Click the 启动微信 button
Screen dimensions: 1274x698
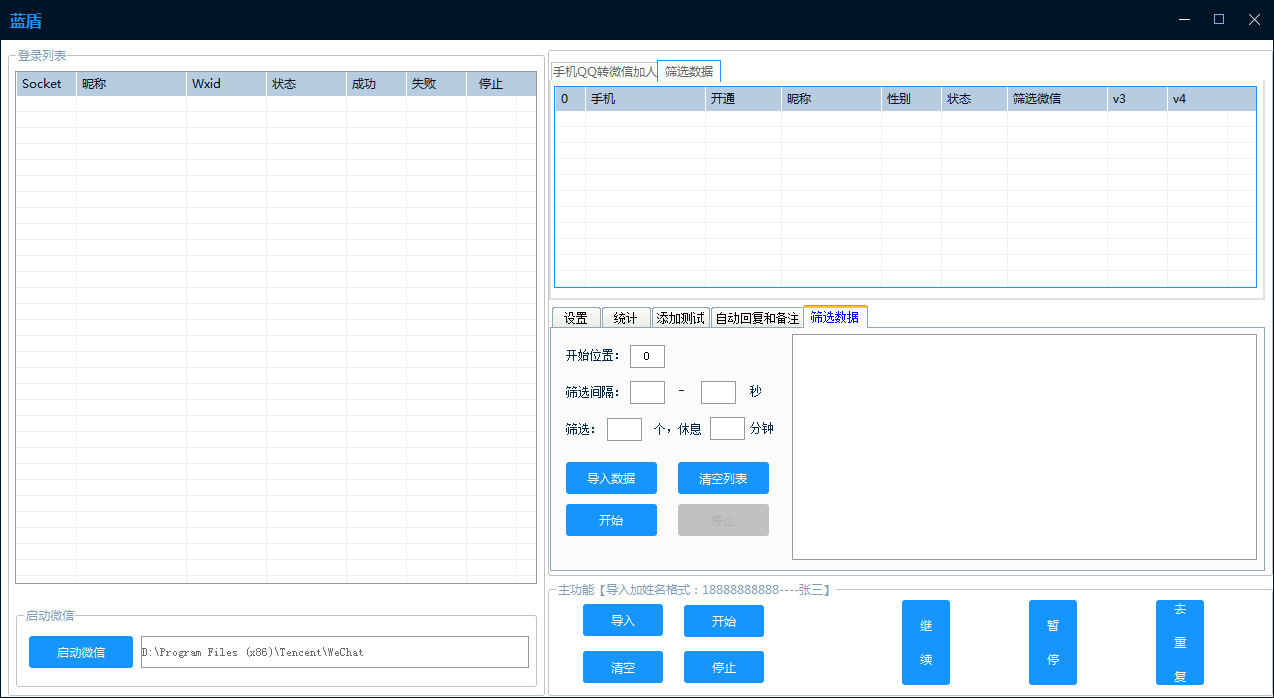[81, 652]
